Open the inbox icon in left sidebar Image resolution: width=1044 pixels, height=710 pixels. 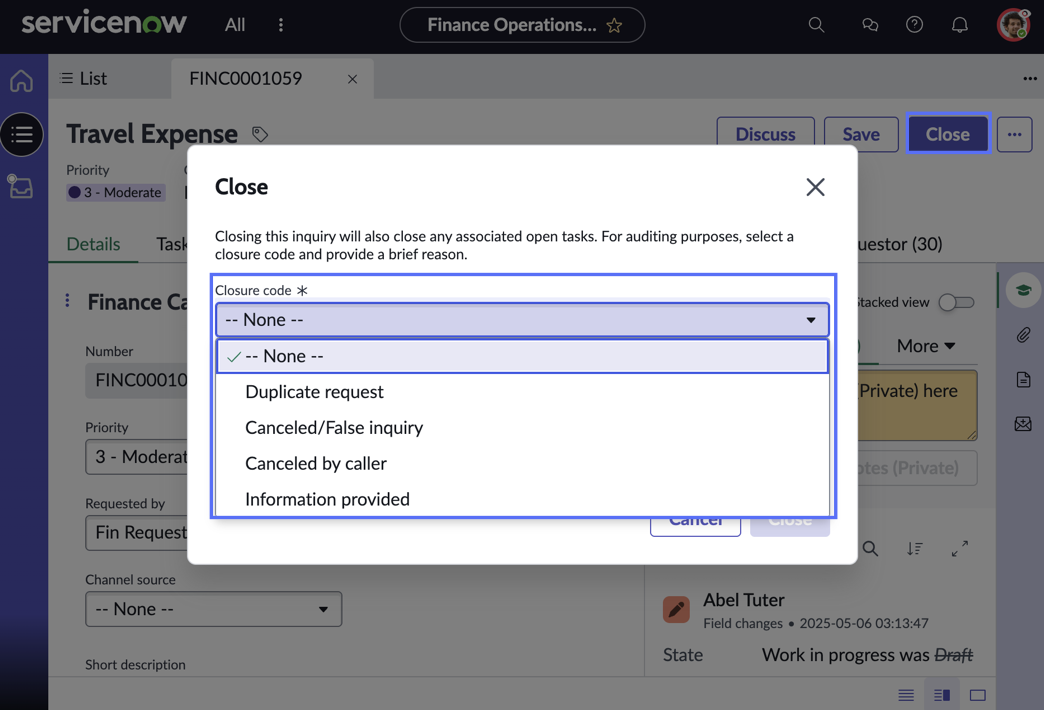coord(21,187)
